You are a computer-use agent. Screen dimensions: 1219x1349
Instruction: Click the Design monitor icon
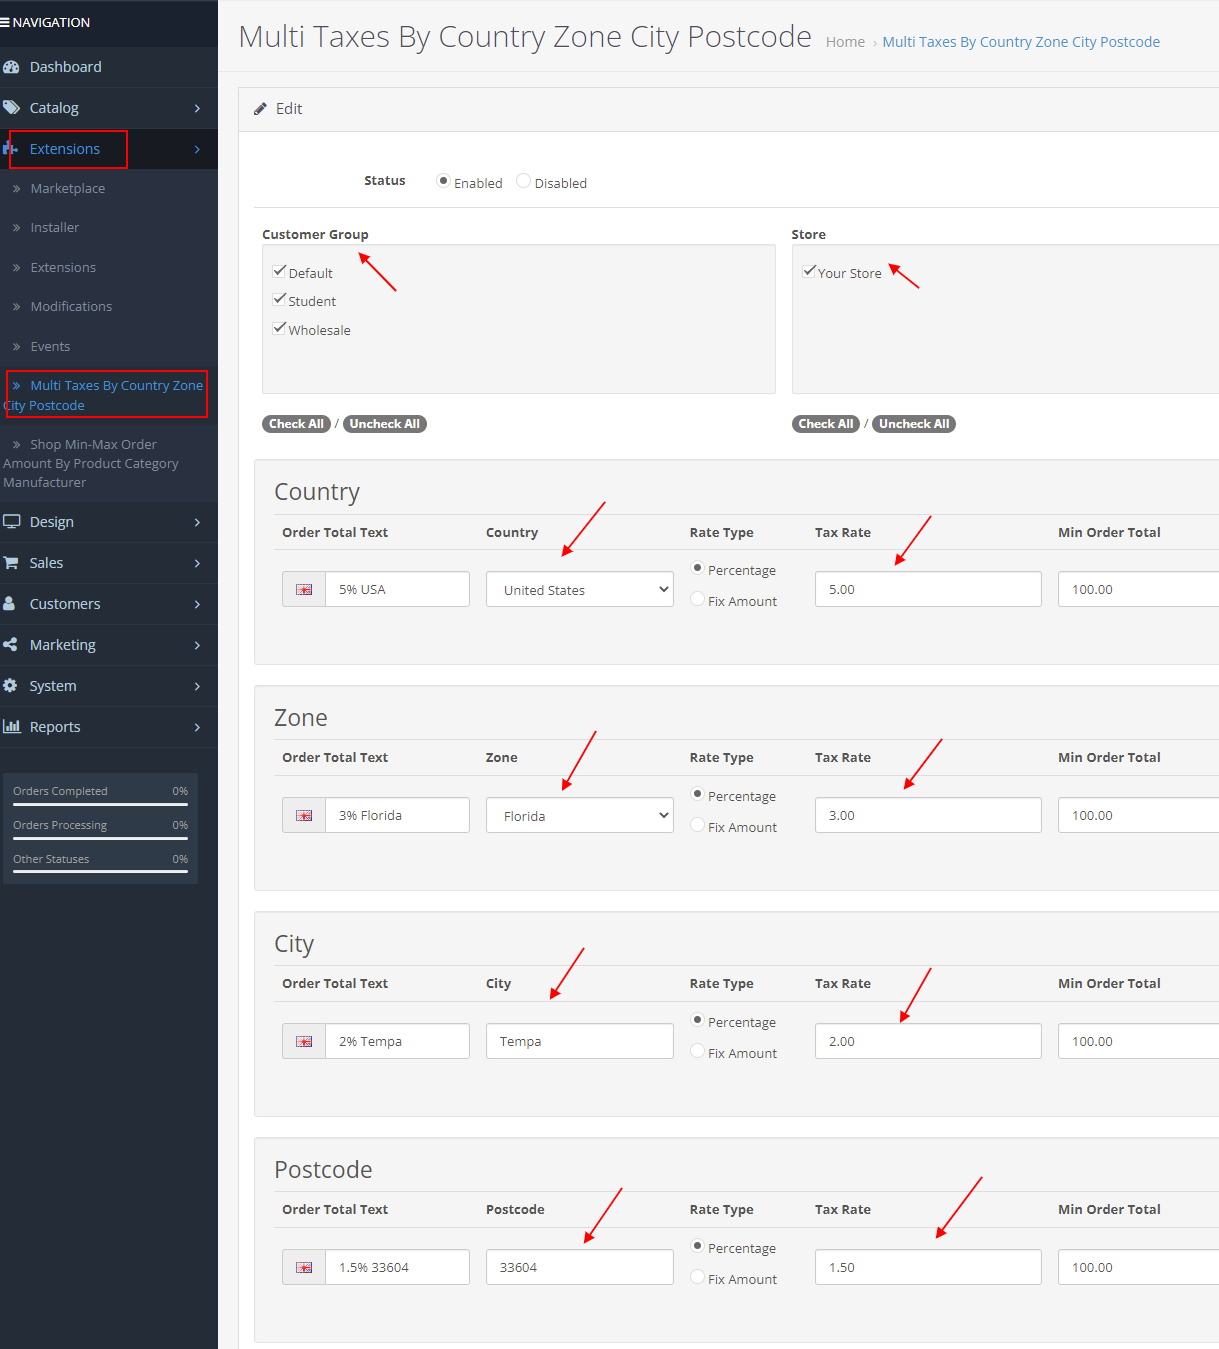[x=11, y=522]
